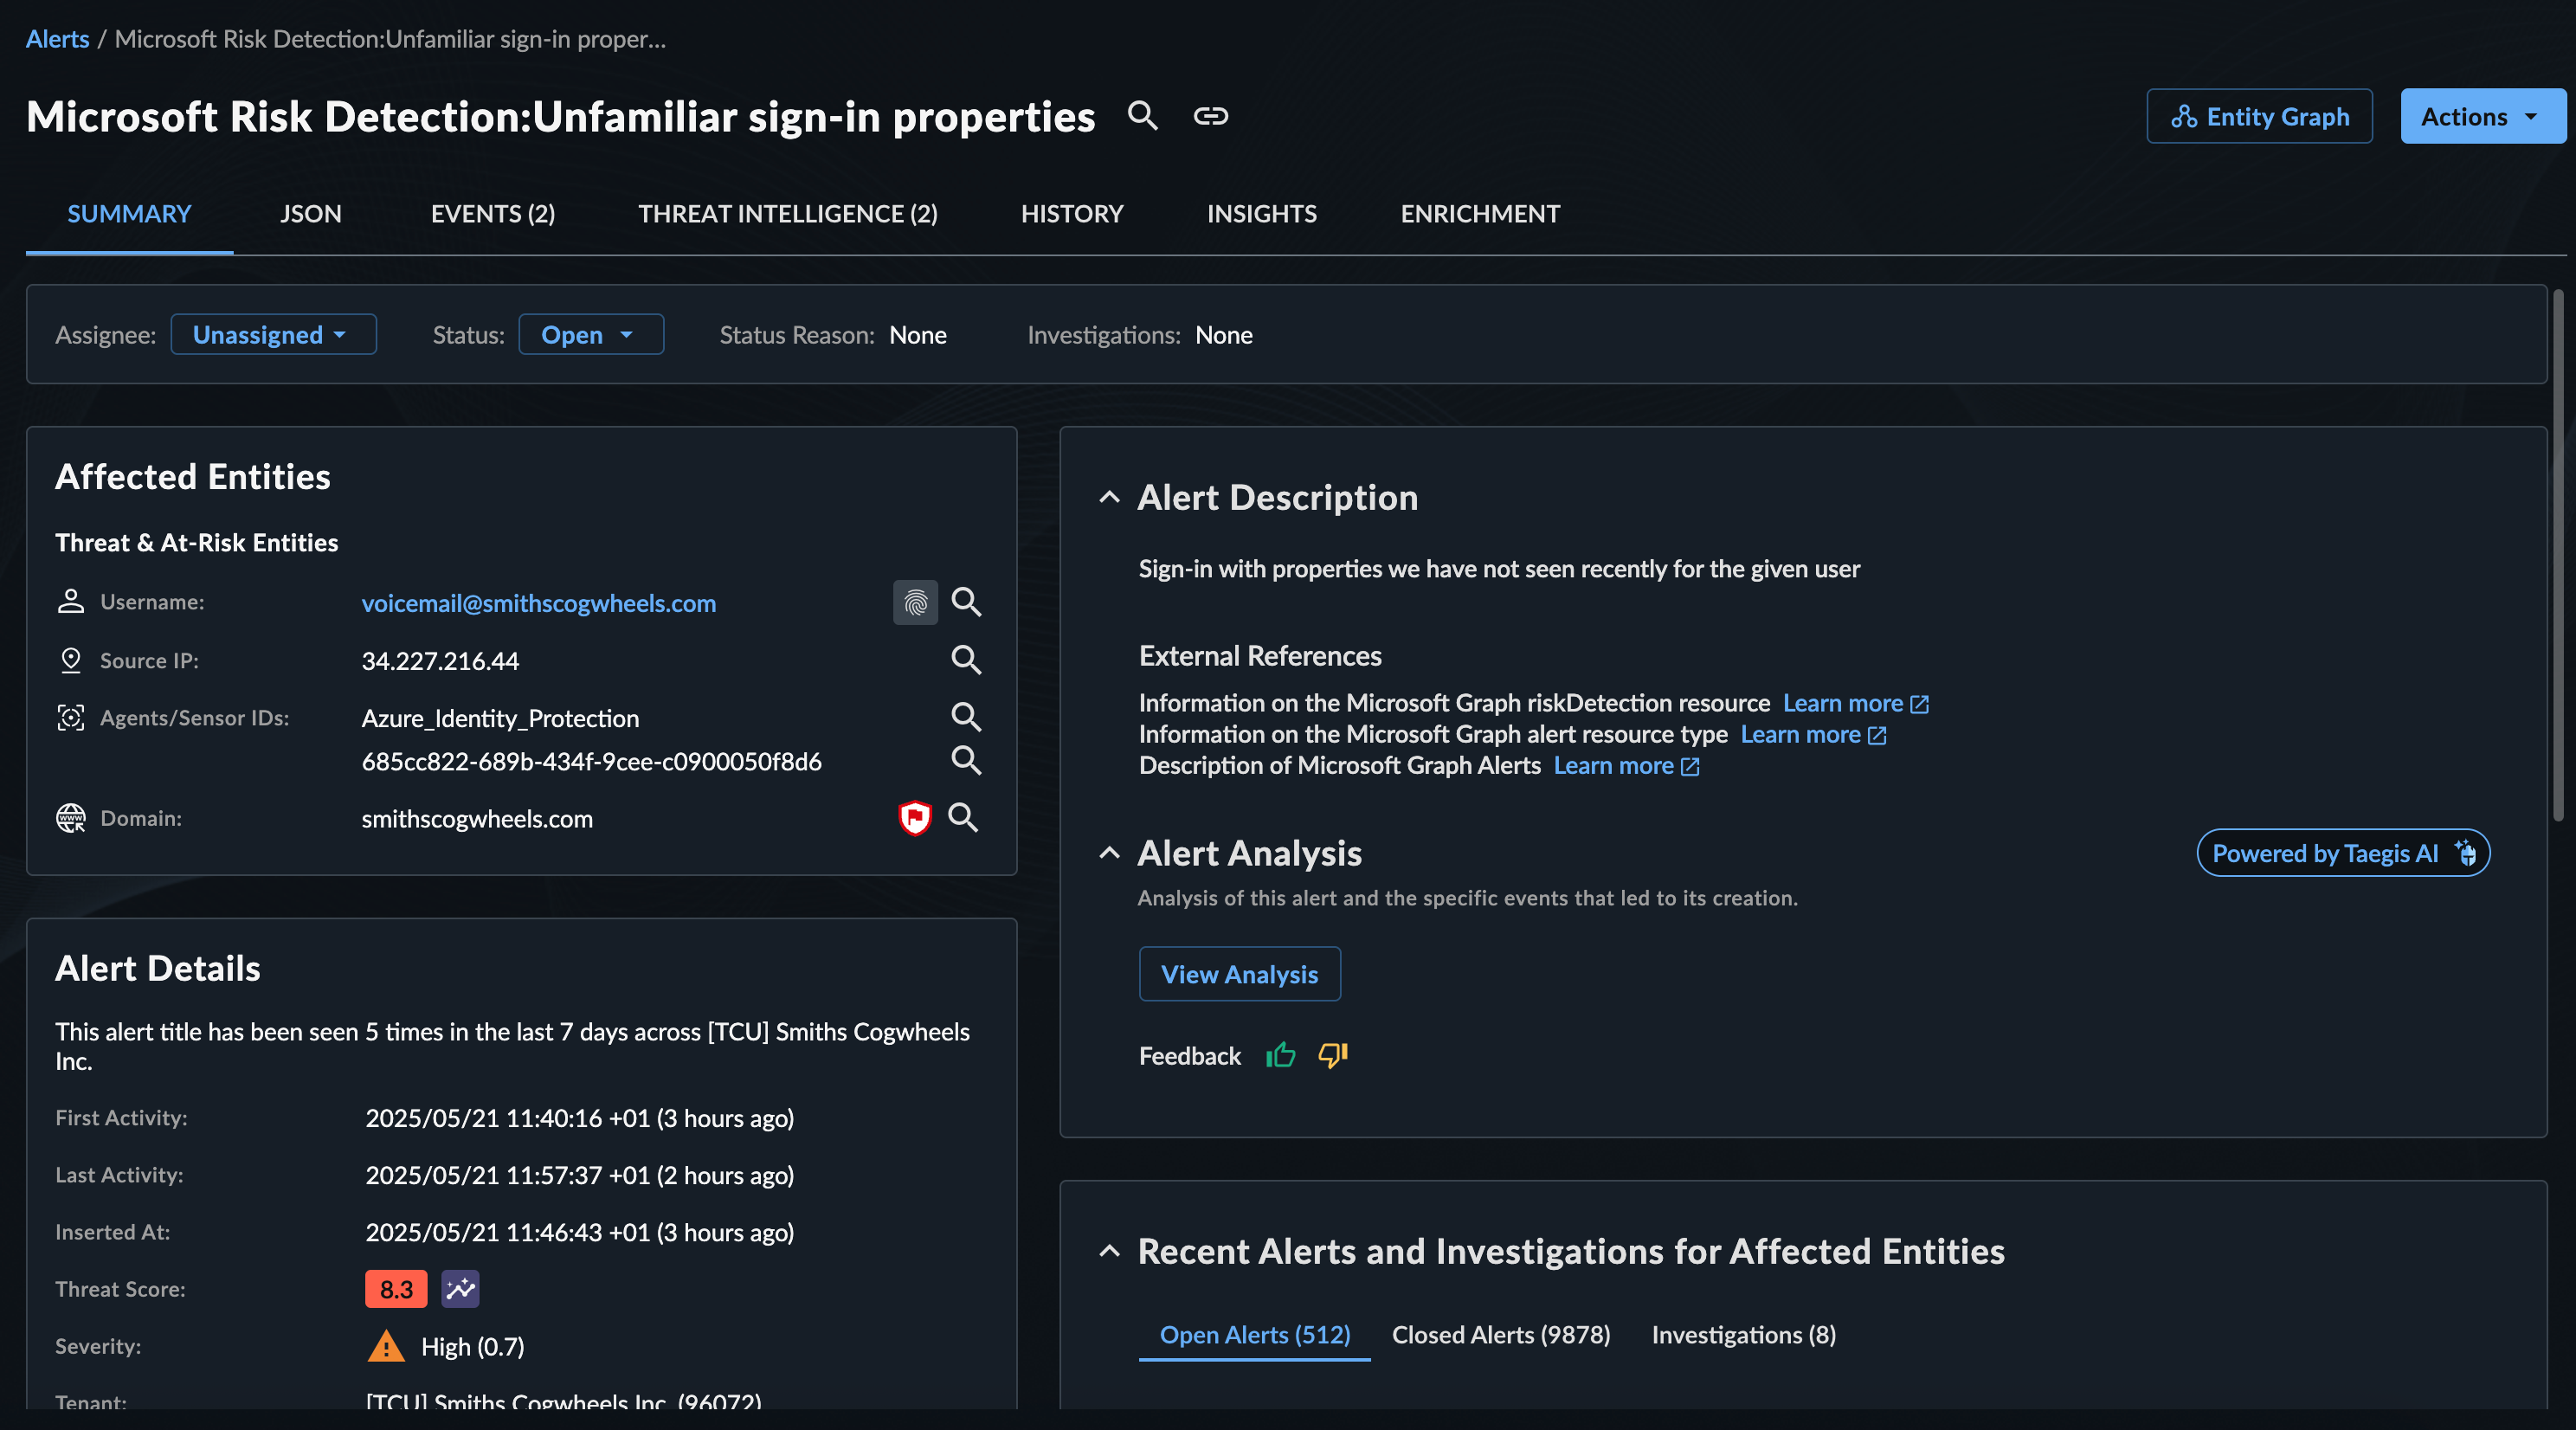This screenshot has width=2576, height=1430.
Task: Copy alert link using chain icon
Action: (1210, 116)
